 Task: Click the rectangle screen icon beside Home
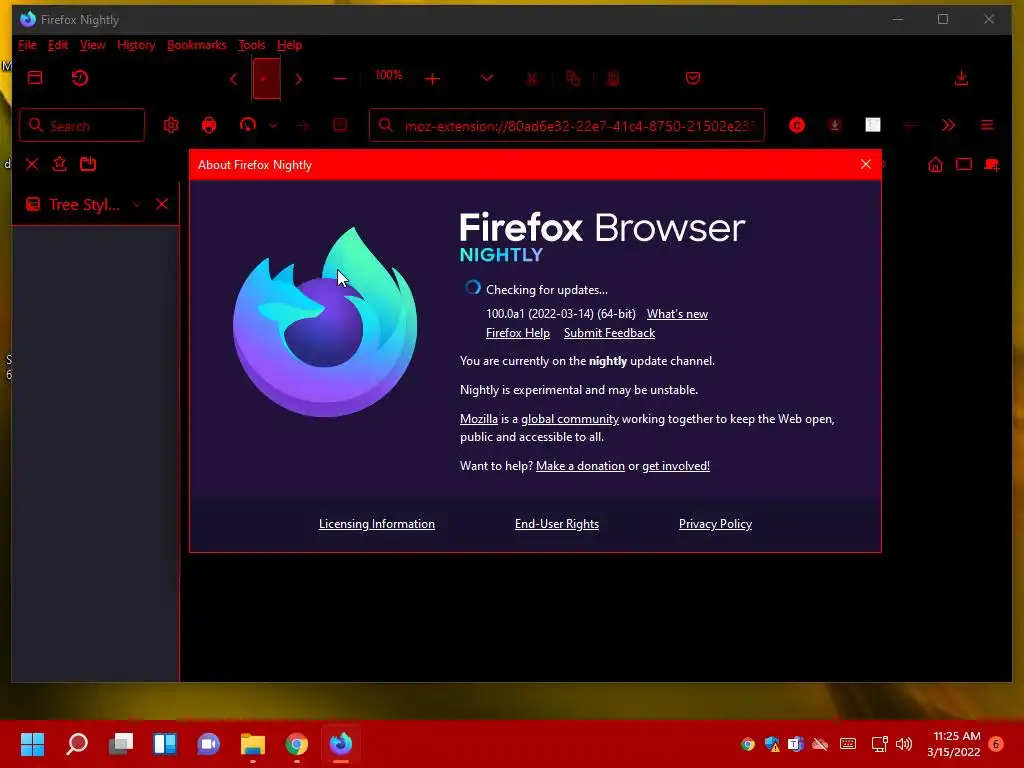[964, 164]
